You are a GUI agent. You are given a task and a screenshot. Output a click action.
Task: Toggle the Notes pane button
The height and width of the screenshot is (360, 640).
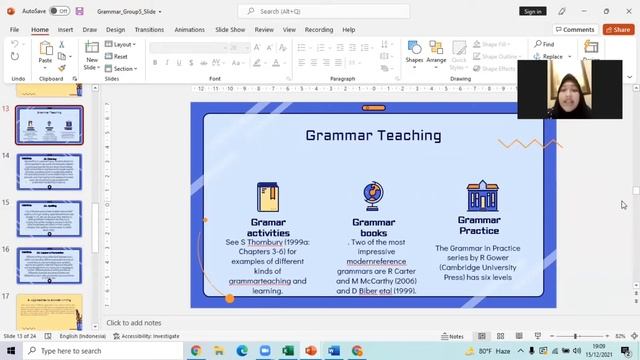pyautogui.click(x=452, y=336)
